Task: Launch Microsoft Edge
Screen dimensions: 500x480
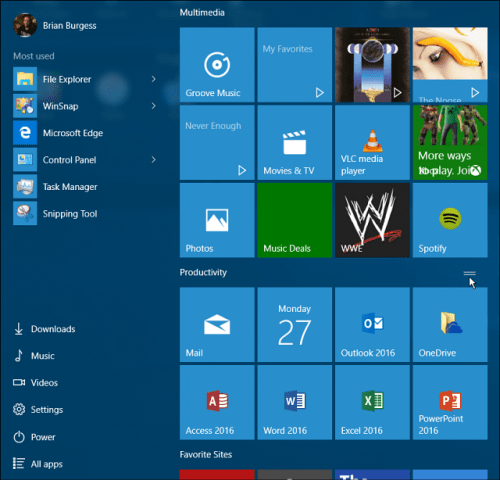Action: coord(85,133)
